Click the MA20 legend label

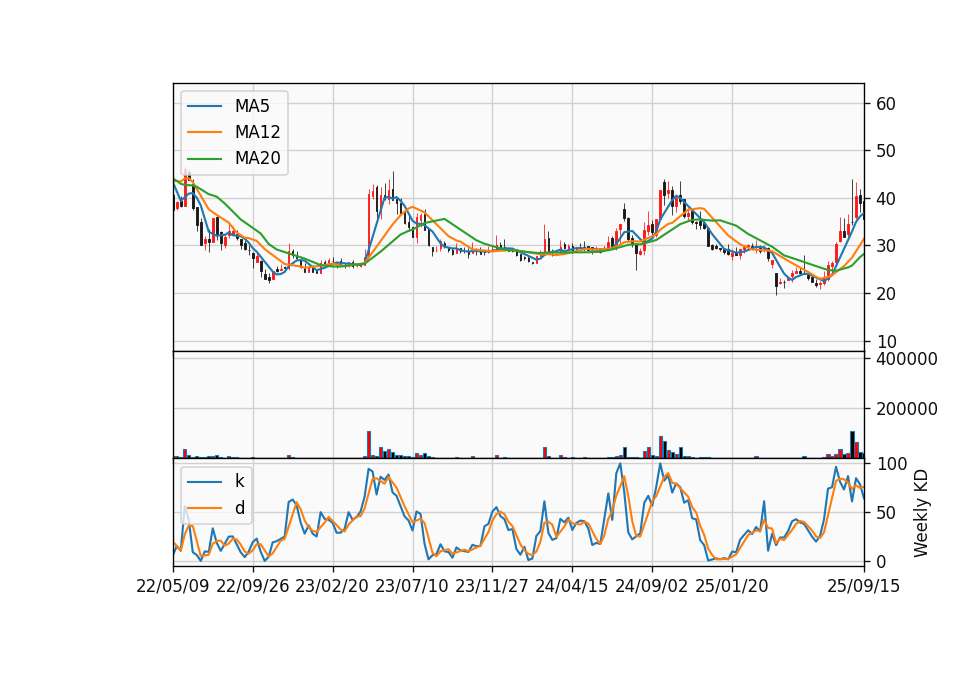pyautogui.click(x=257, y=158)
